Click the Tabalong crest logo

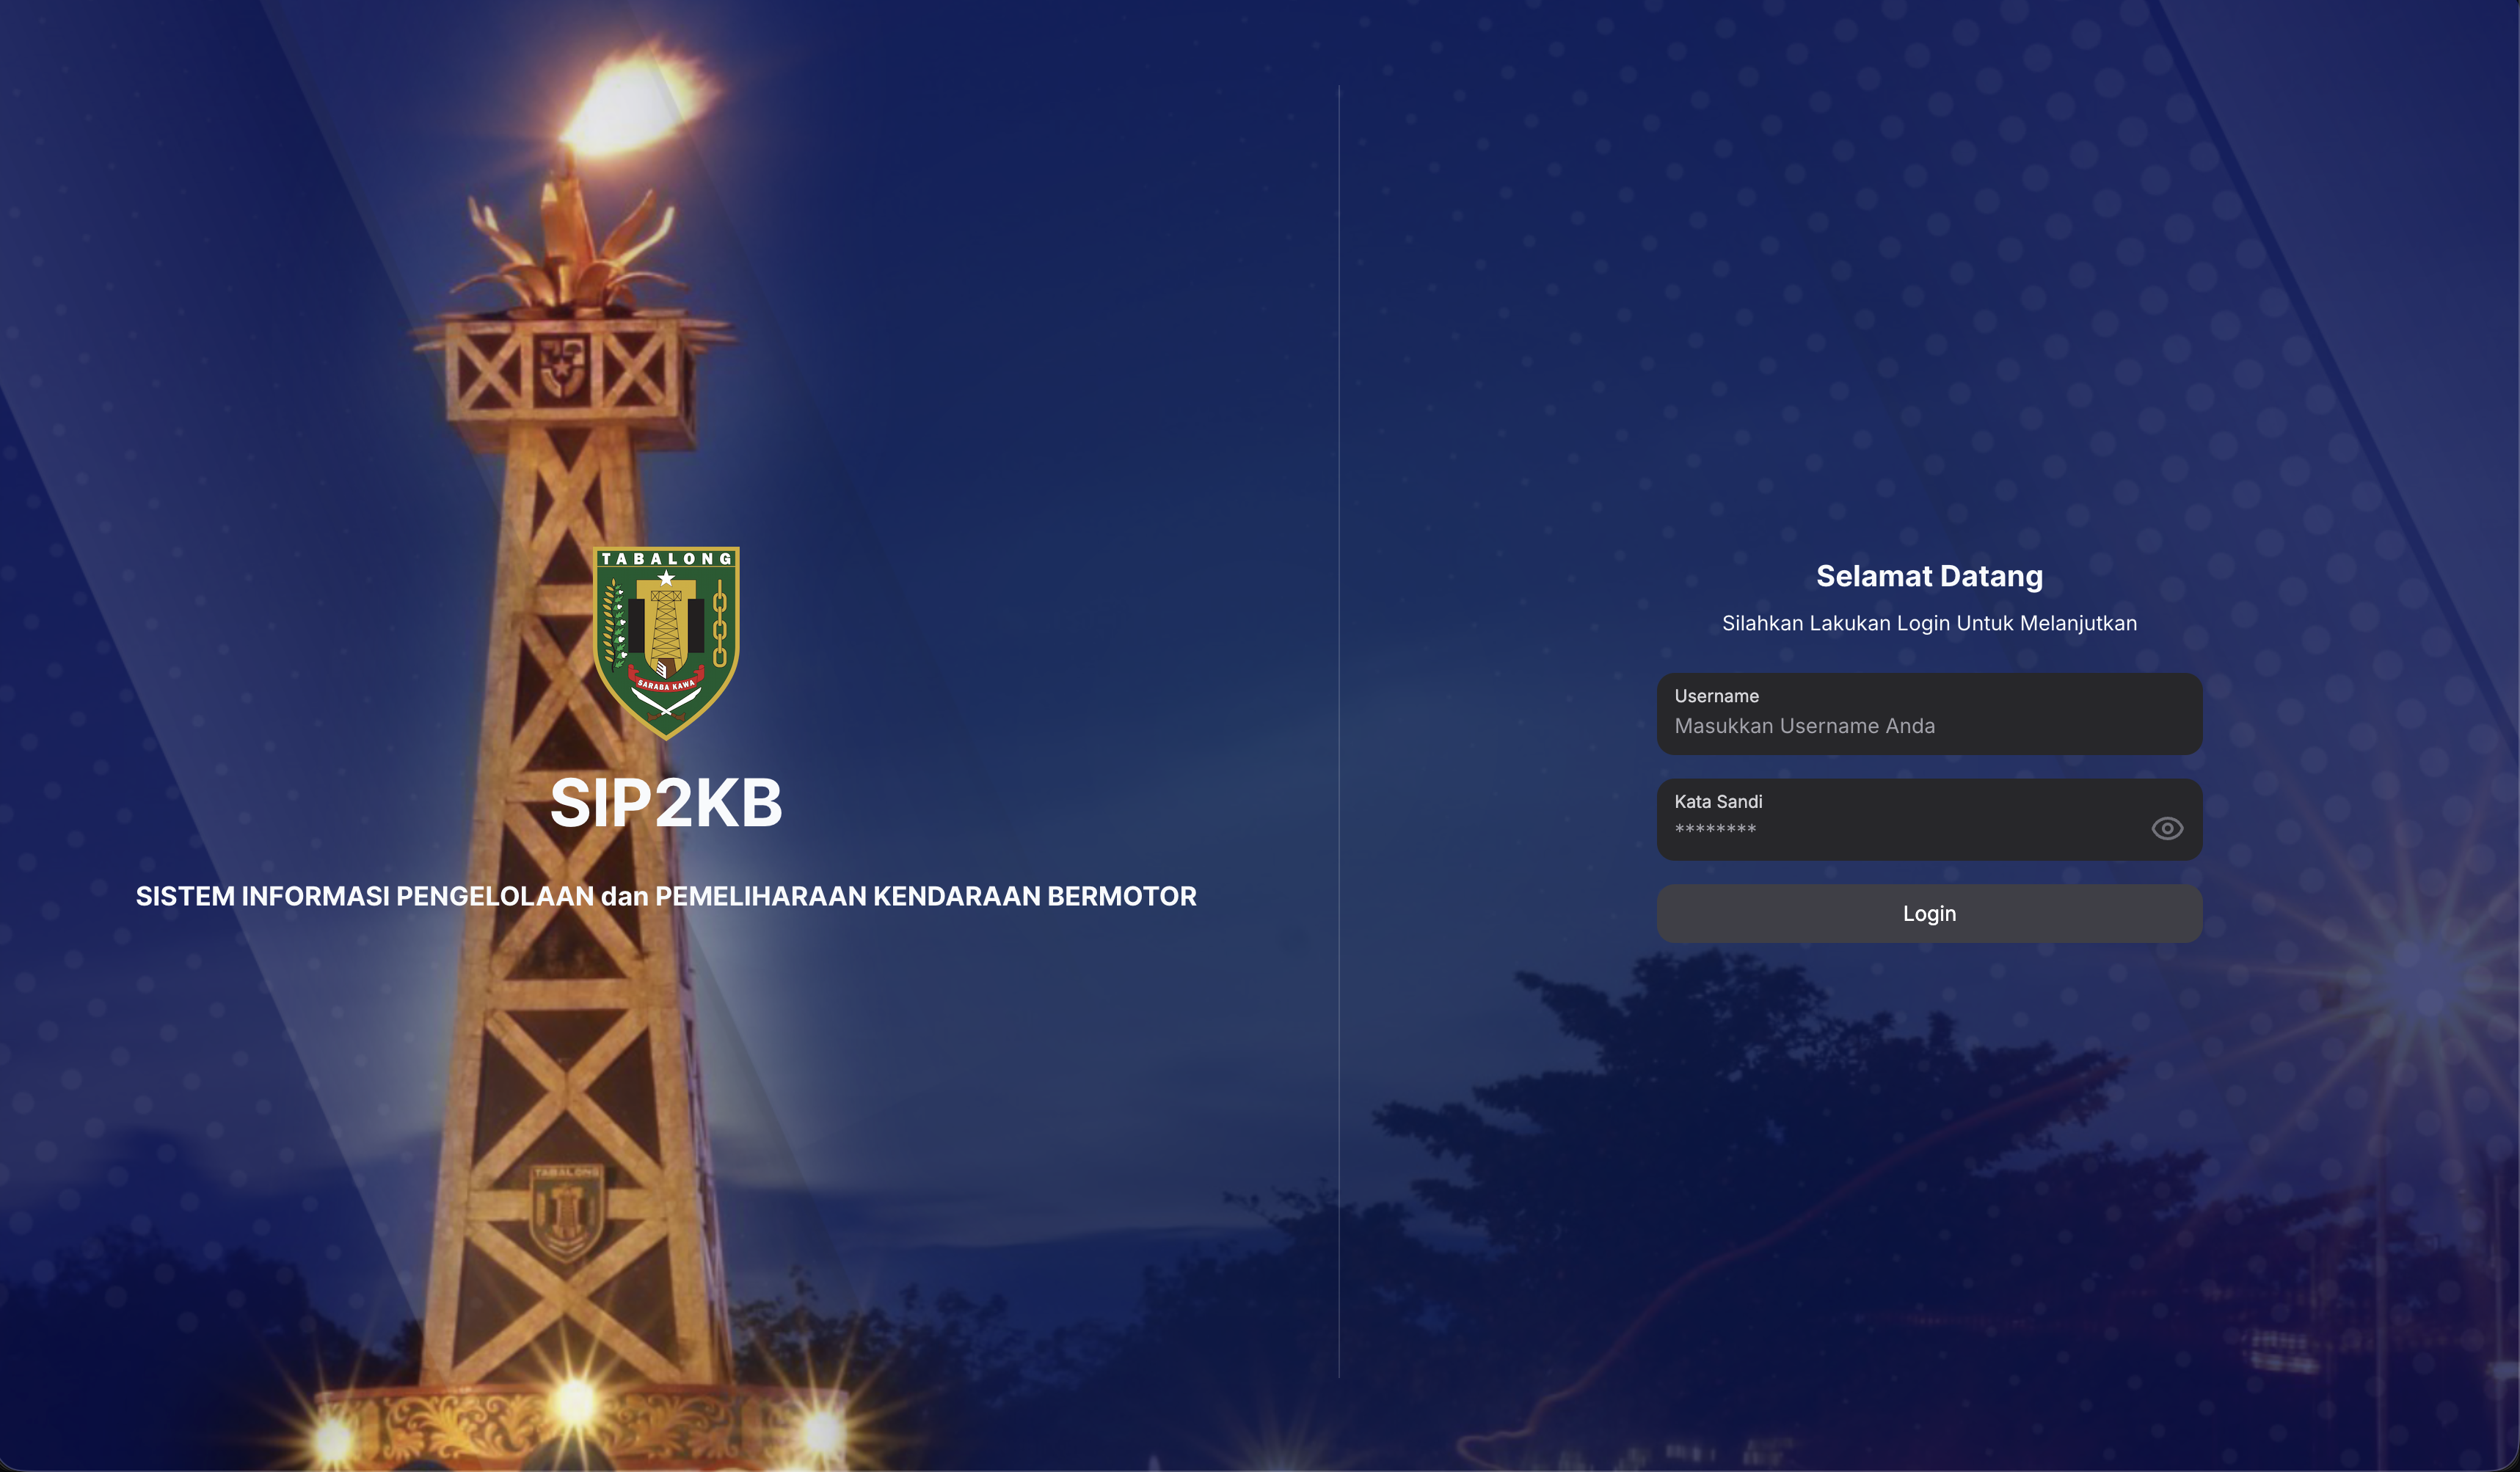click(666, 642)
